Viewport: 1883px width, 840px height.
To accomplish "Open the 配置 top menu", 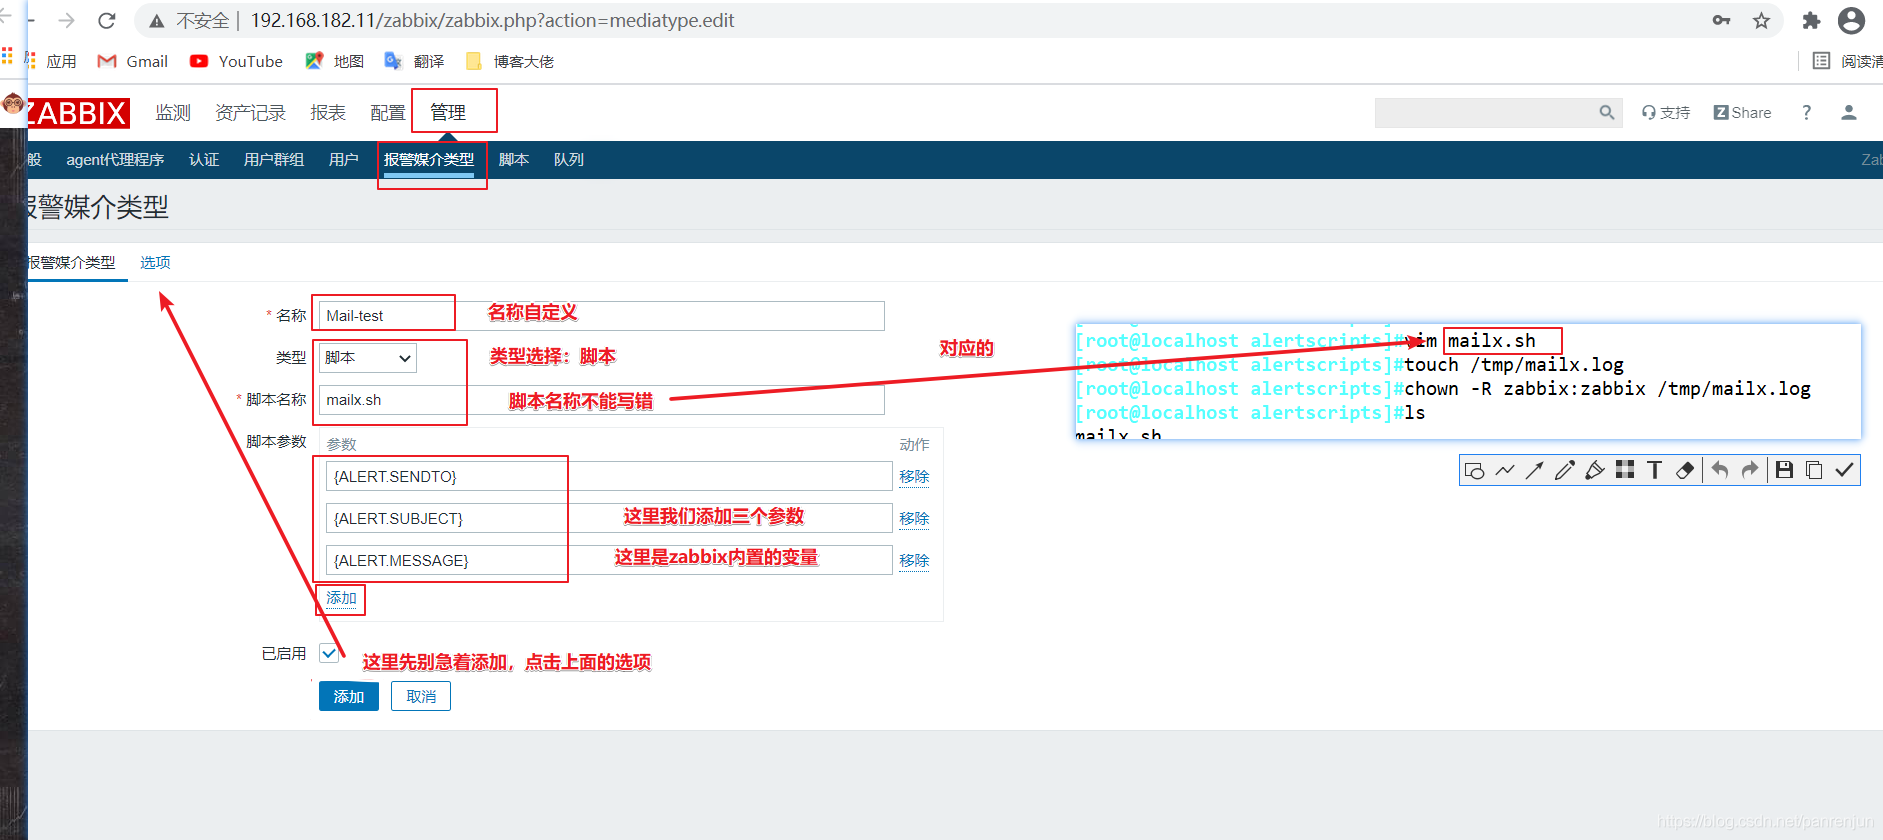I will coord(388,113).
